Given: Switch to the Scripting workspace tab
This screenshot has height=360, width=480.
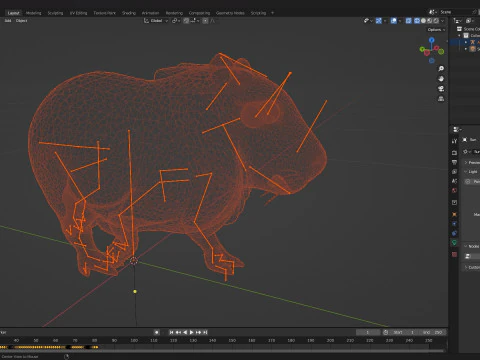Looking at the screenshot, I should (258, 13).
